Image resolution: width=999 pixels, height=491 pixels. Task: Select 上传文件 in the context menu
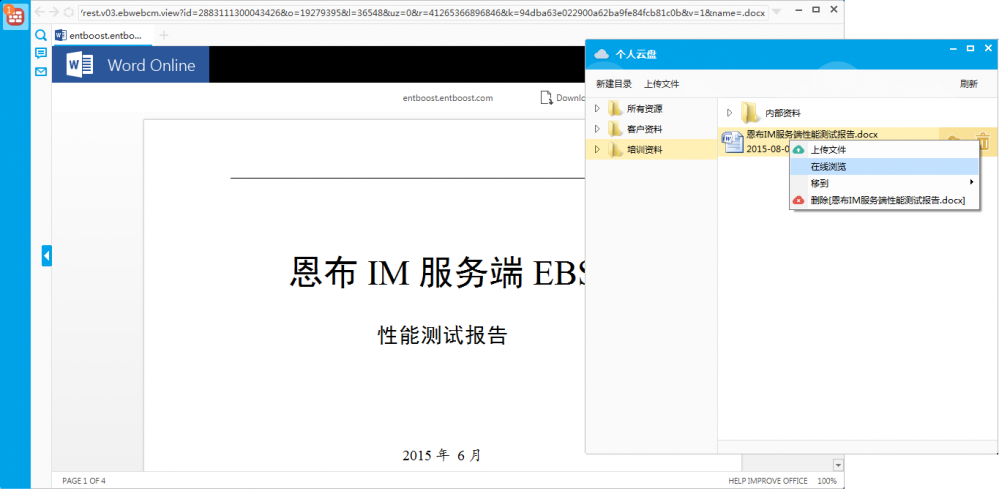(884, 150)
